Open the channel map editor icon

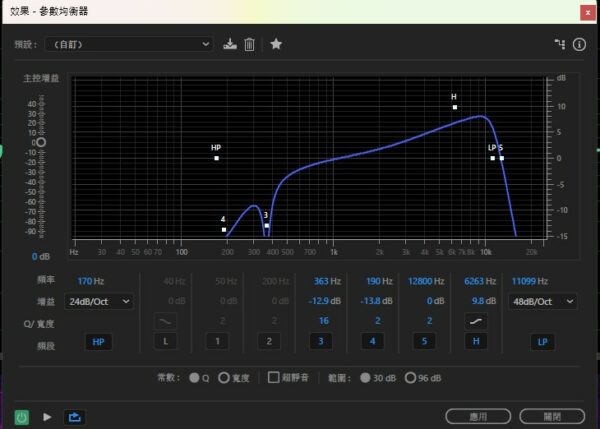[560, 44]
